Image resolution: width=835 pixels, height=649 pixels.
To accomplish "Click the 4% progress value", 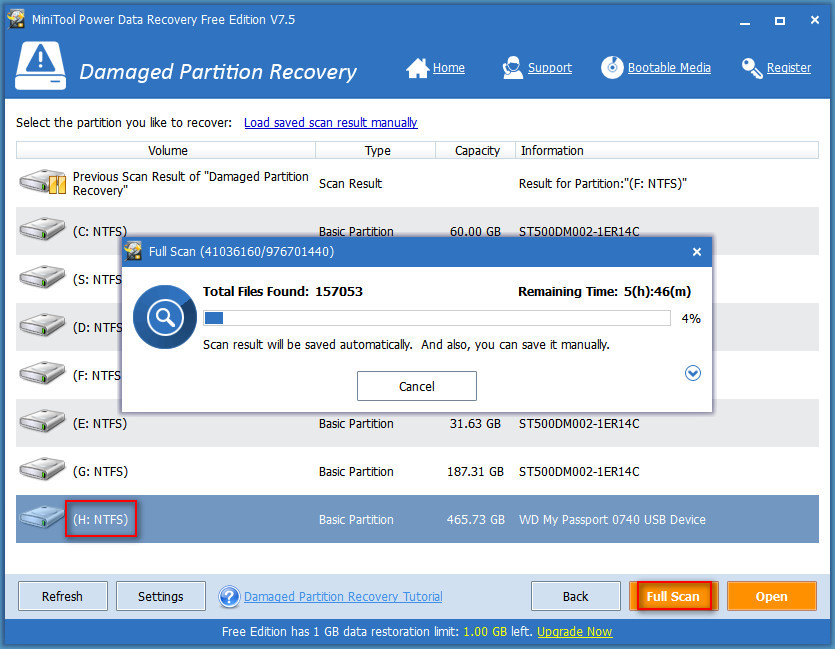I will click(691, 318).
